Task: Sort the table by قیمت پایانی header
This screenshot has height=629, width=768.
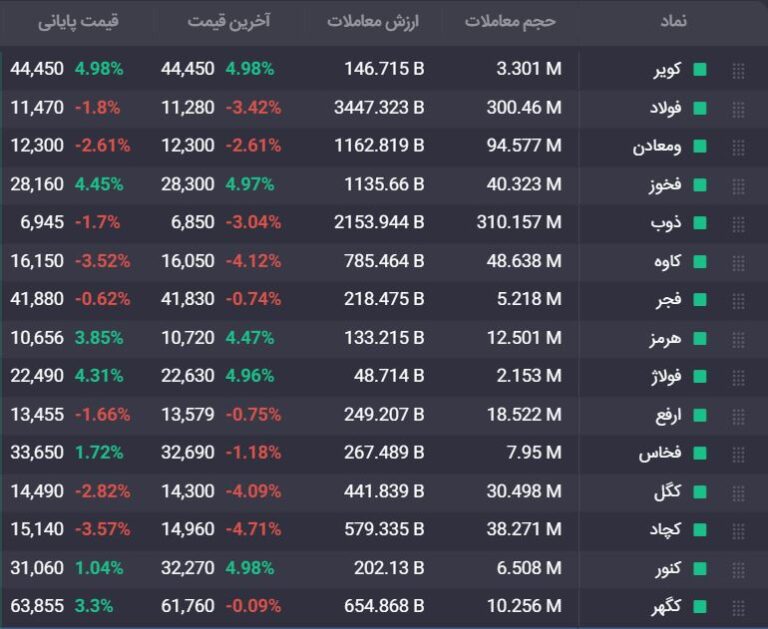Action: [x=78, y=21]
